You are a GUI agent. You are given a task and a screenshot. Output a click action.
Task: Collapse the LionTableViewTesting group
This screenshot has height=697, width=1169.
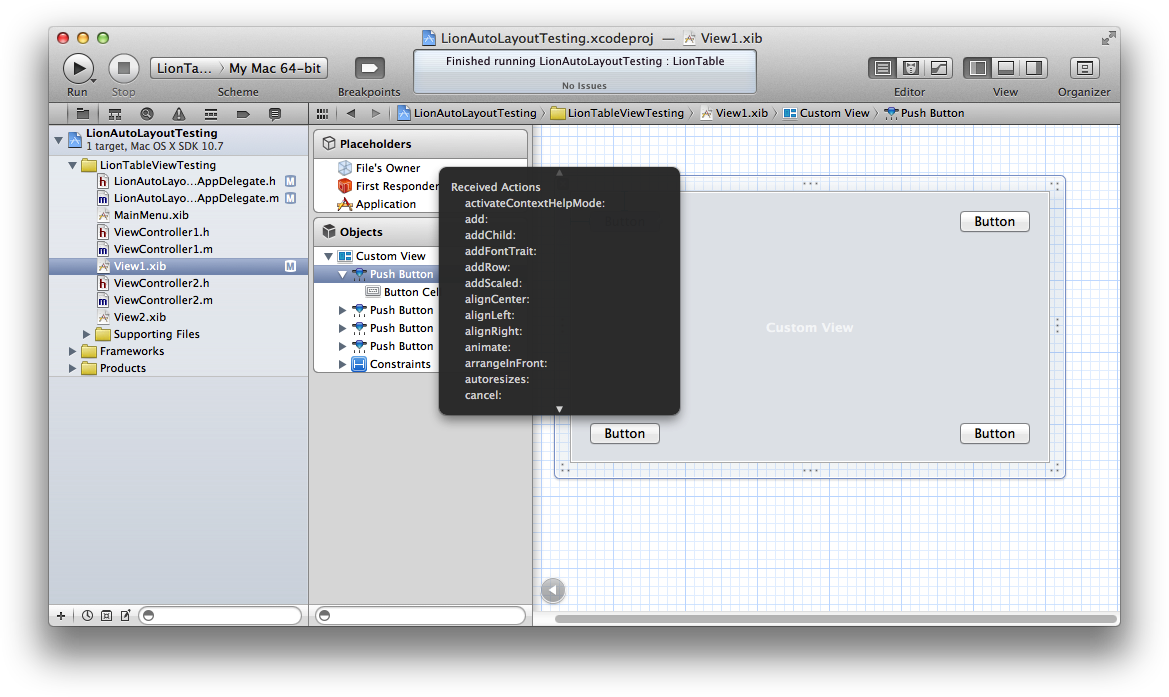(72, 165)
